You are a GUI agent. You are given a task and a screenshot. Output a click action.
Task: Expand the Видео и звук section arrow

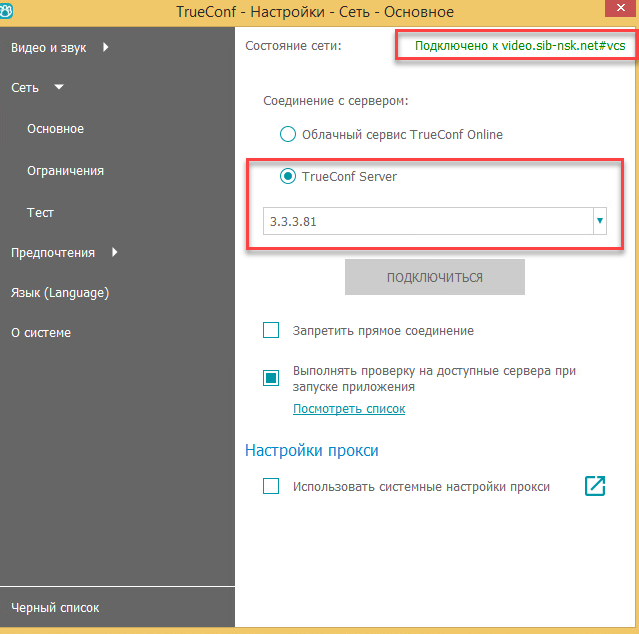(x=106, y=47)
